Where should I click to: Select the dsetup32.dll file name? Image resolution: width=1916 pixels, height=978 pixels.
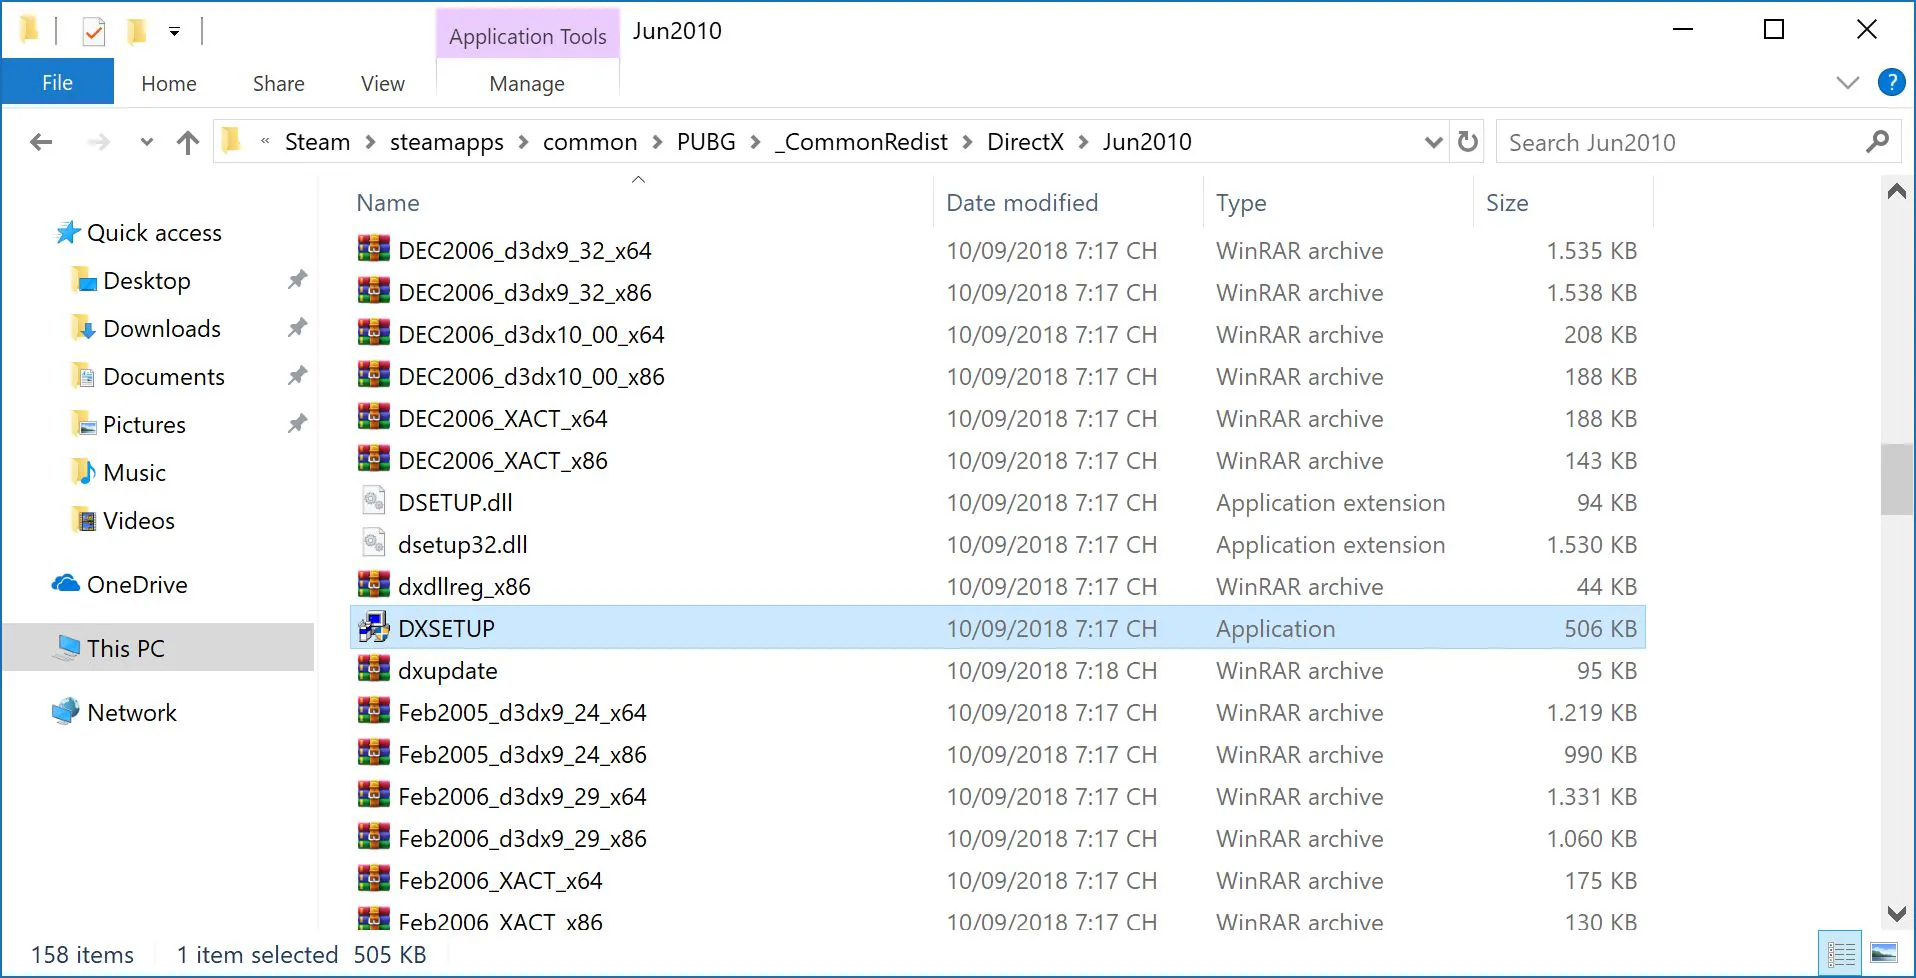tap(462, 545)
